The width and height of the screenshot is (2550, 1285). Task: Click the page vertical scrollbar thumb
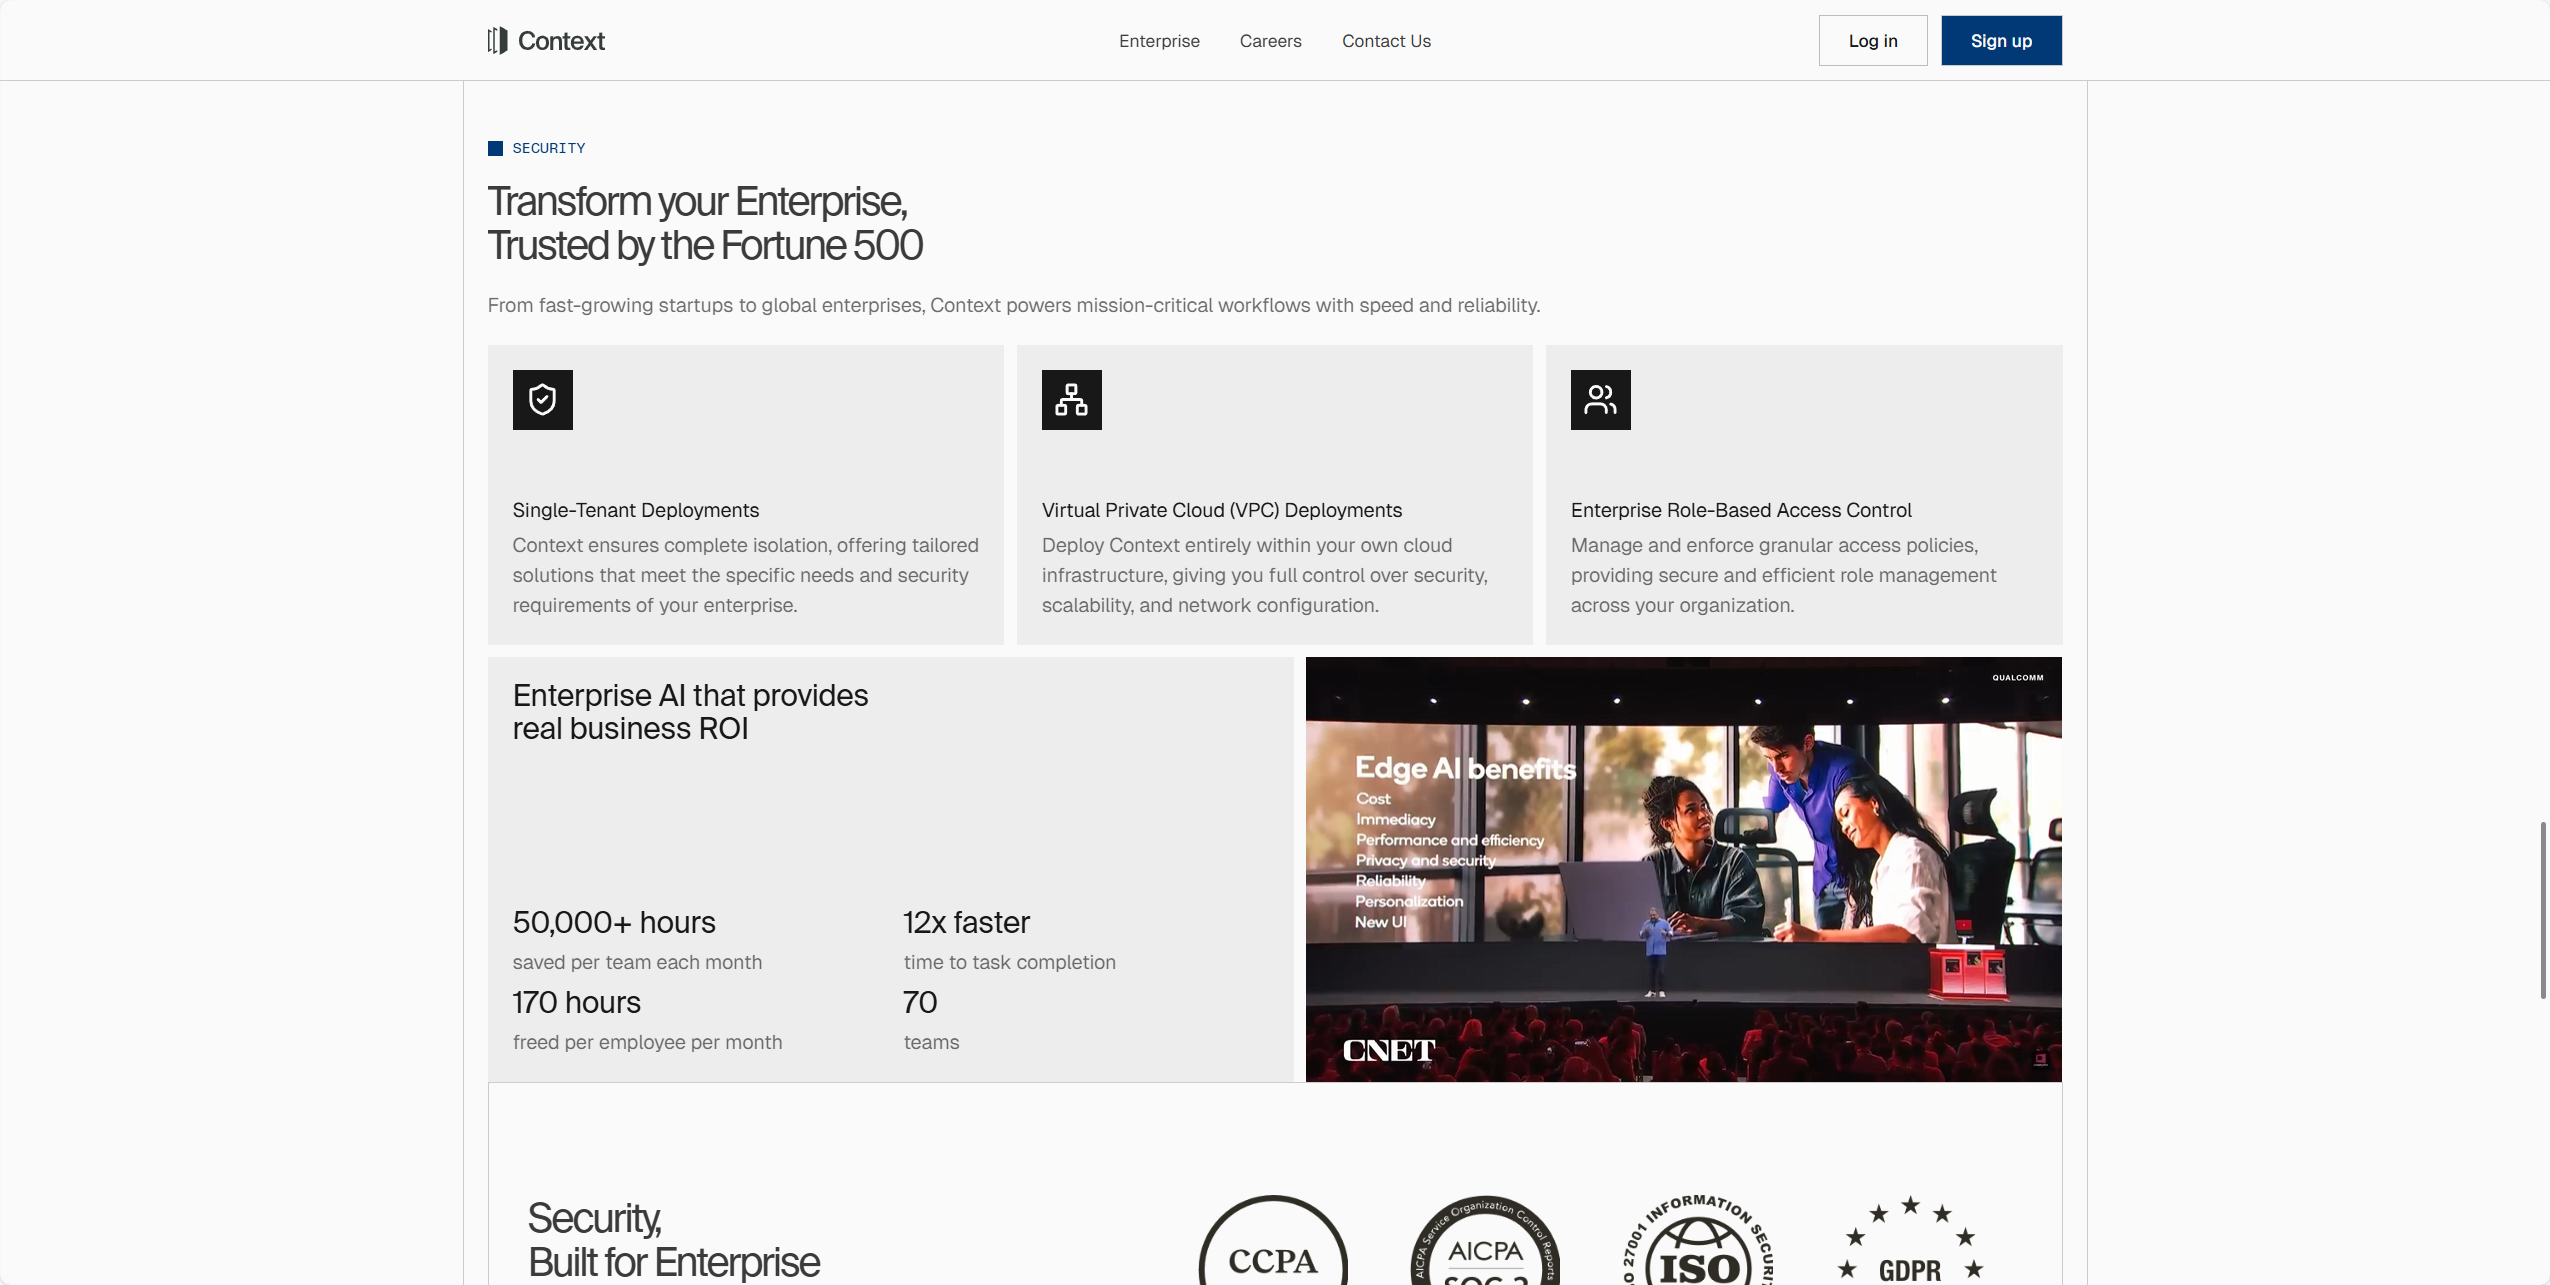coord(2542,910)
